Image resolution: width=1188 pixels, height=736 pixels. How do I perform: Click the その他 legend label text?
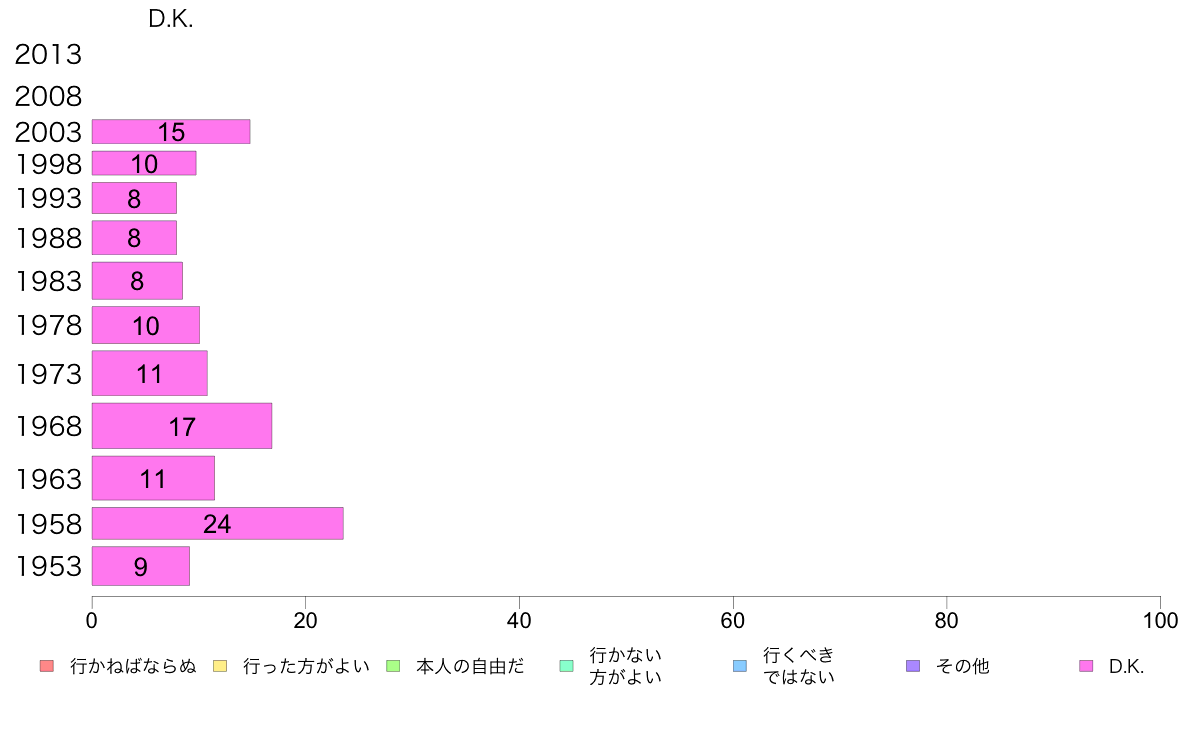962,666
